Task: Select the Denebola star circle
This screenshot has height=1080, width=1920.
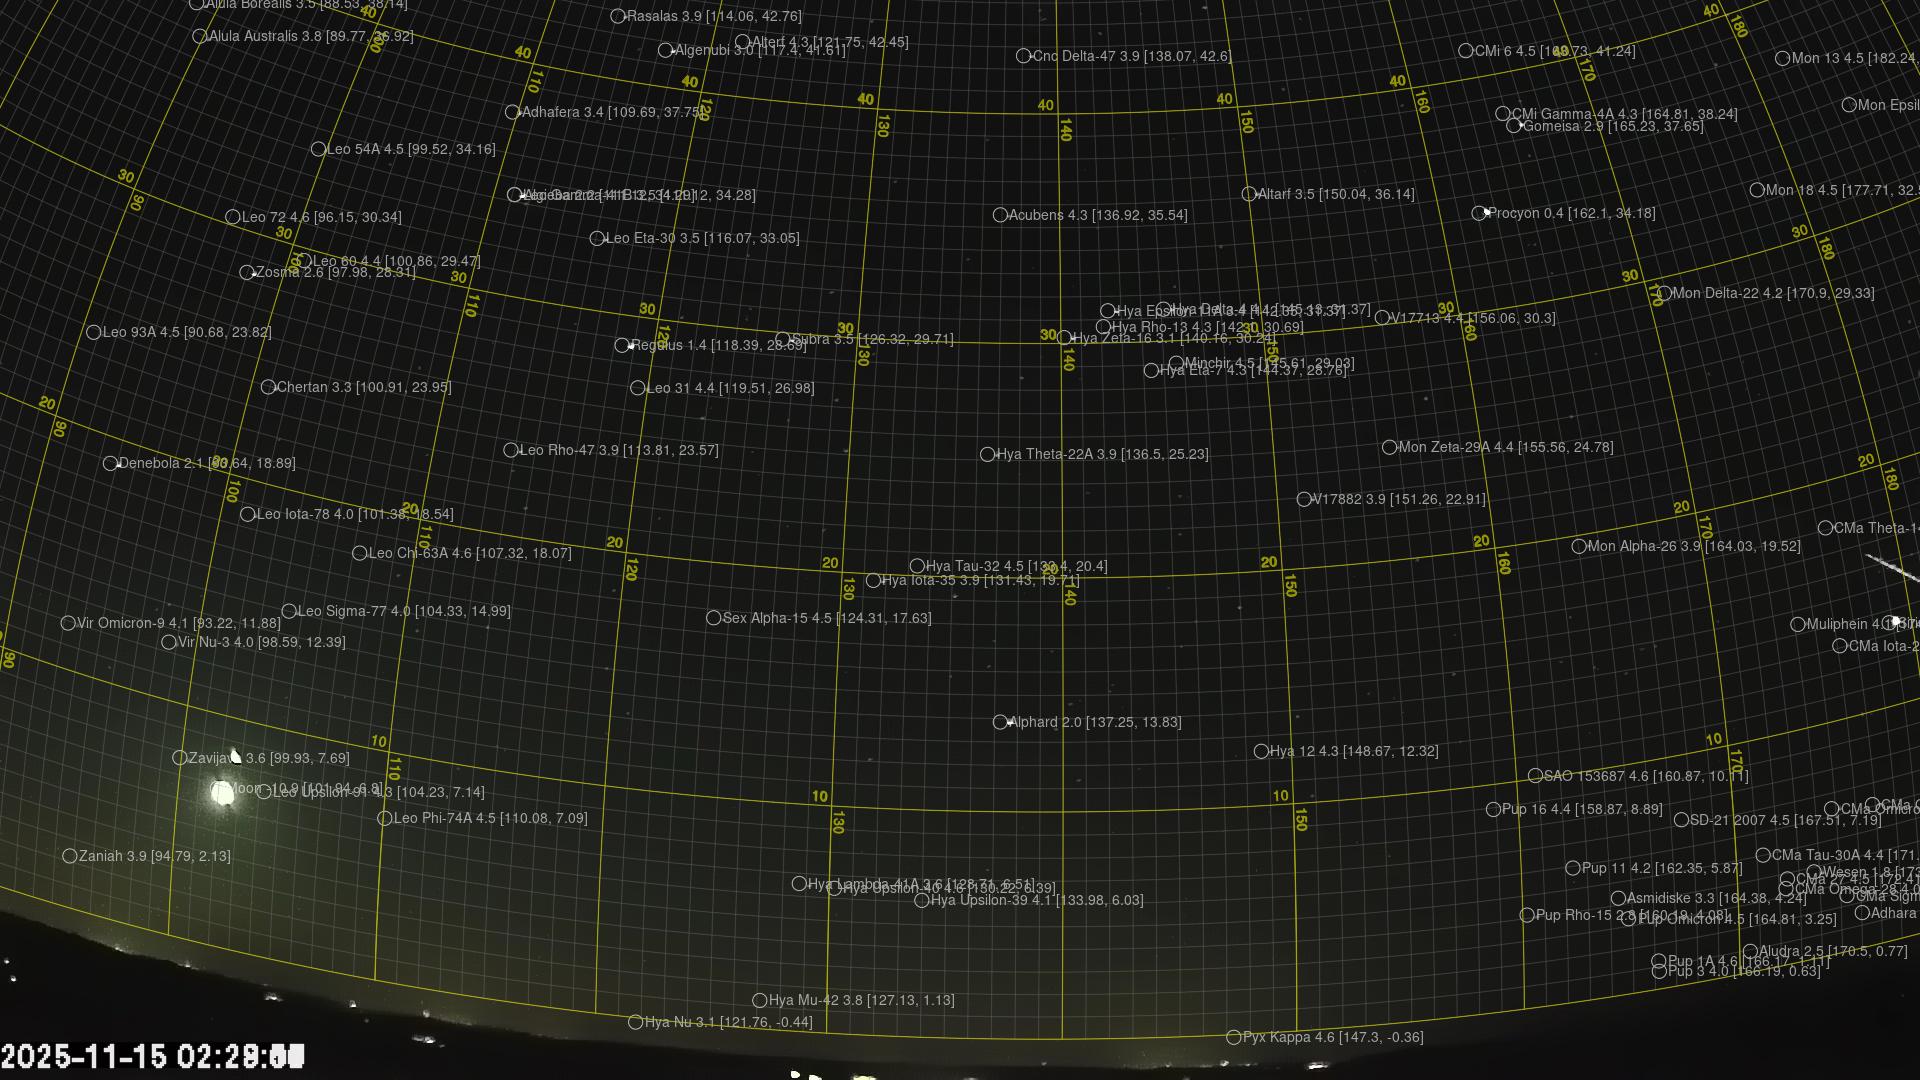Action: [111, 463]
